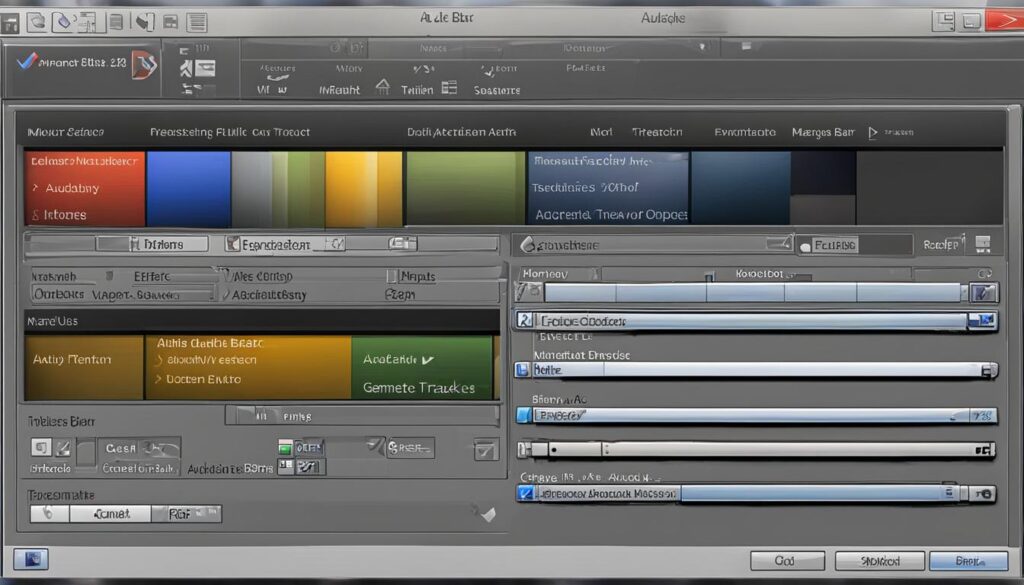Viewport: 1024px width, 585px height.
Task: Click the blue pen icon in the title toolbar
Action: [63, 22]
